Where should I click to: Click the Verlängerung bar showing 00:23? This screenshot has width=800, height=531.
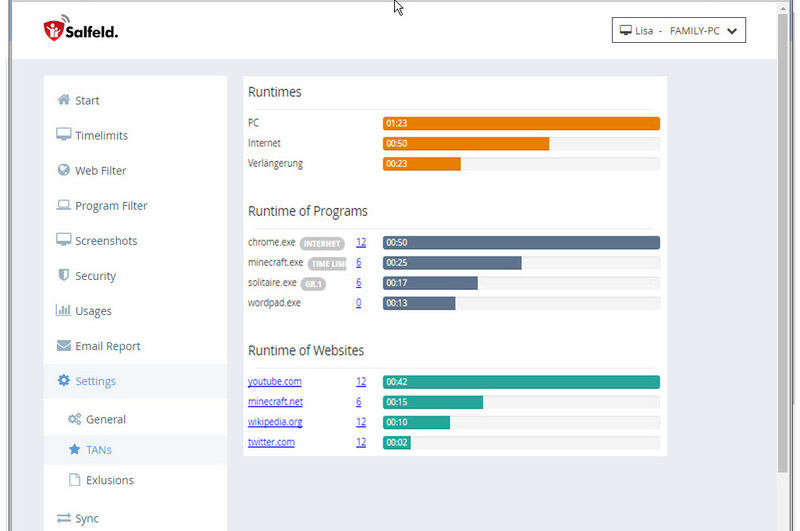[x=421, y=164]
